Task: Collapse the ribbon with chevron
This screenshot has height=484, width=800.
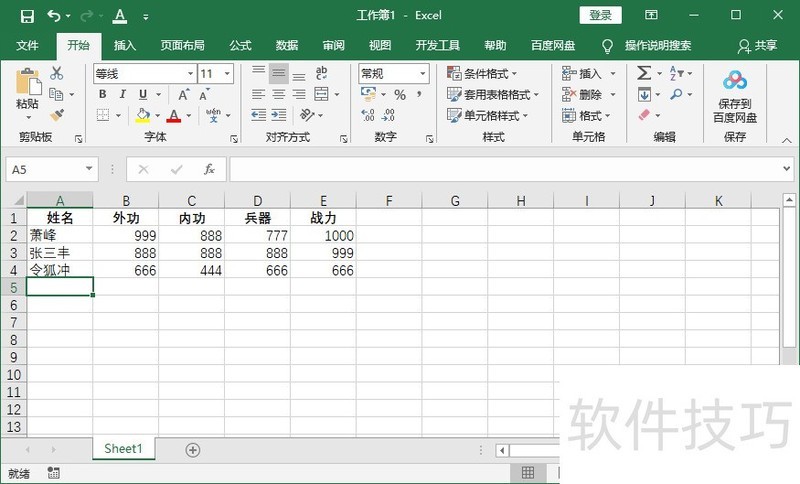Action: point(786,140)
